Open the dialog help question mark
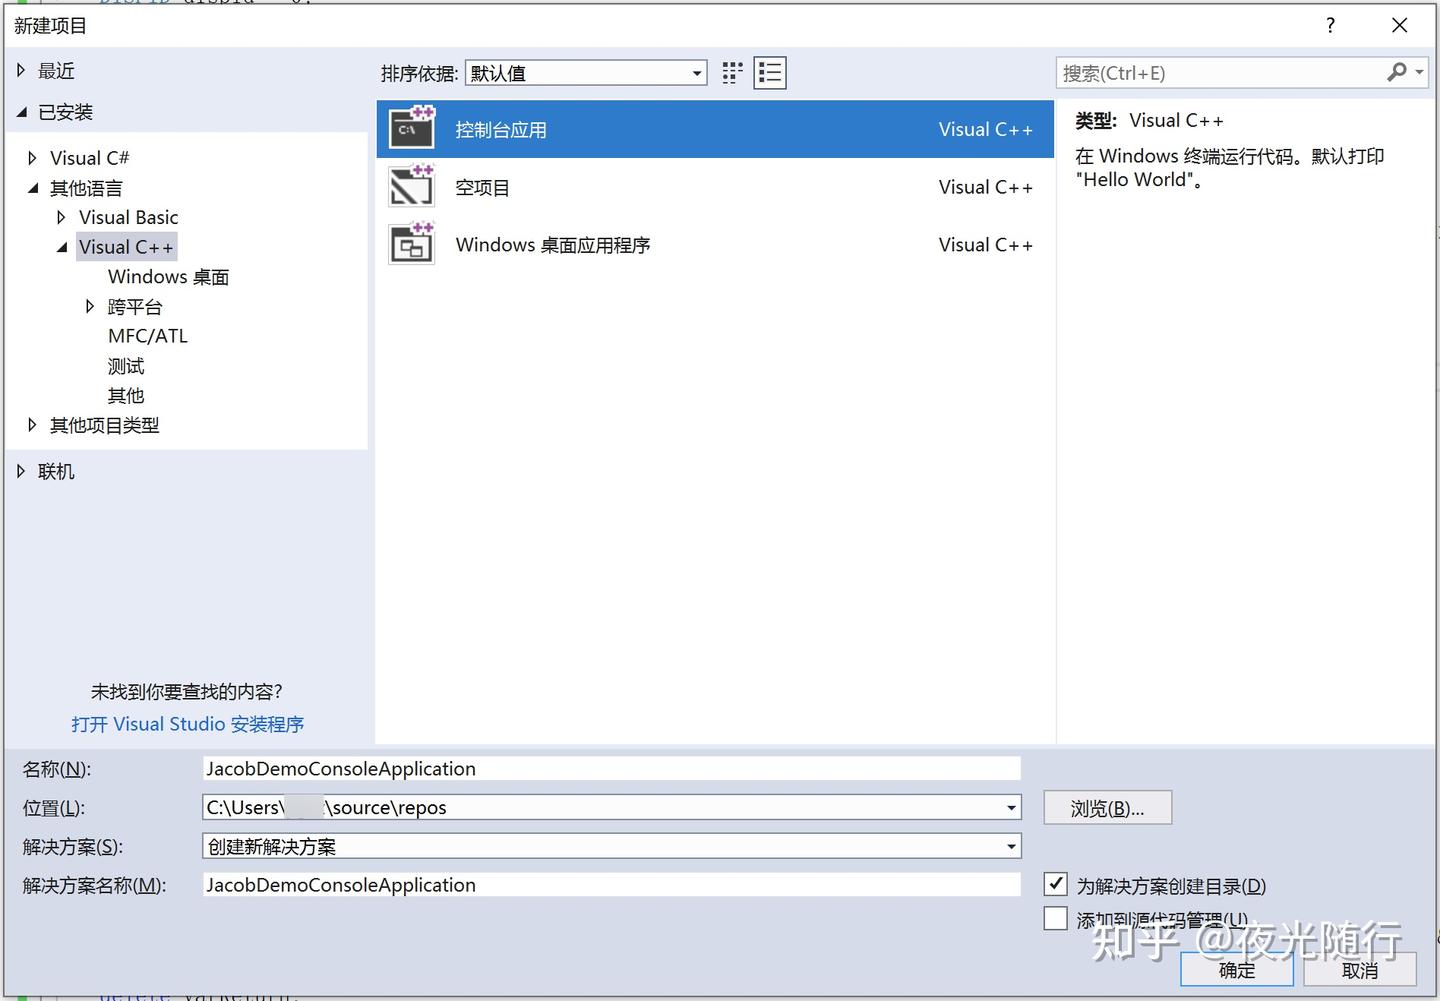1440x1001 pixels. click(x=1330, y=25)
